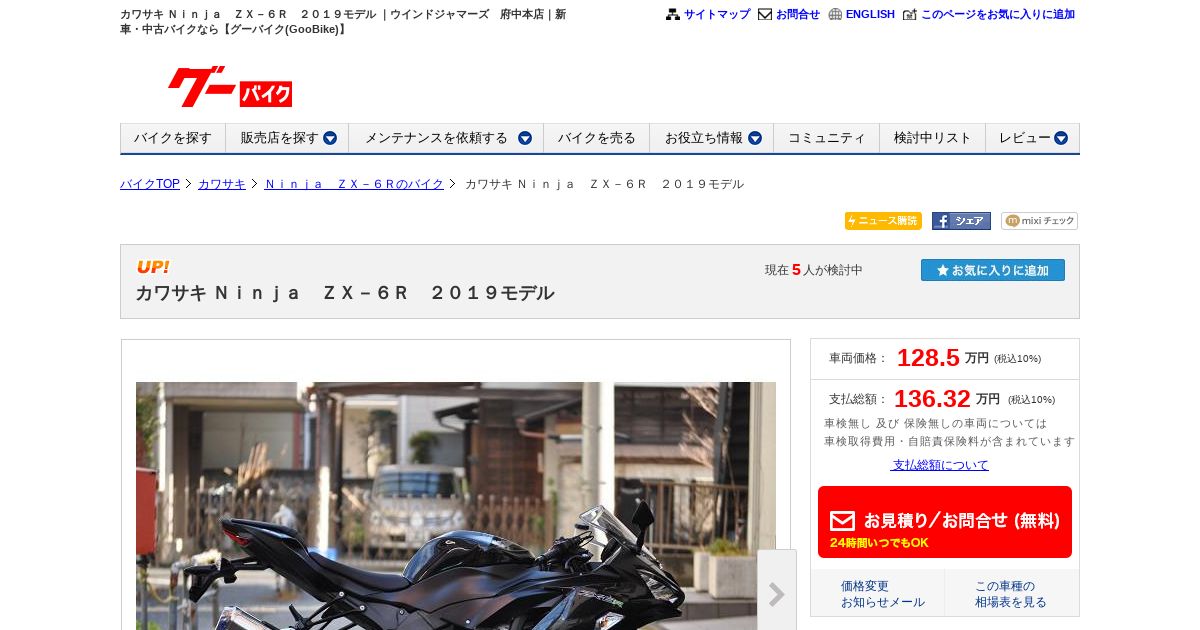Open the バイクを探す menu
The height and width of the screenshot is (630, 1200).
(x=173, y=138)
